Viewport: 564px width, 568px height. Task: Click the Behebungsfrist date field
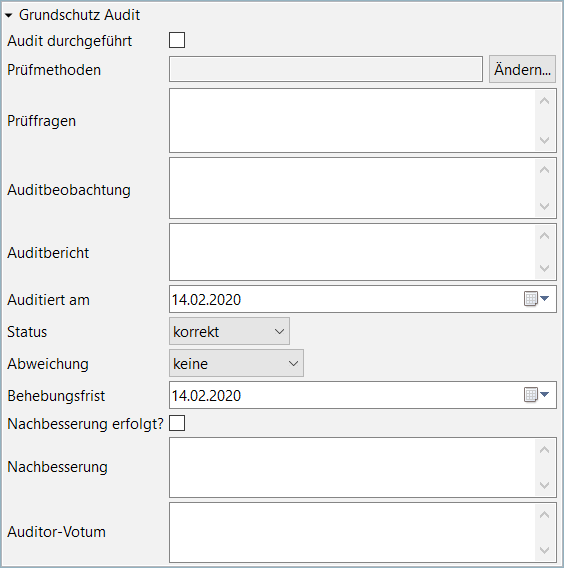pyautogui.click(x=363, y=395)
